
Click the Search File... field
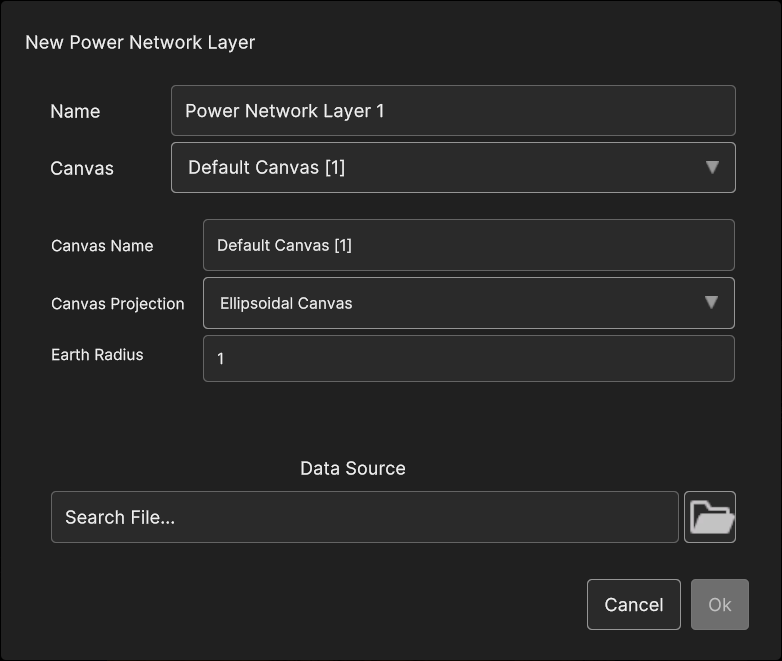click(364, 517)
